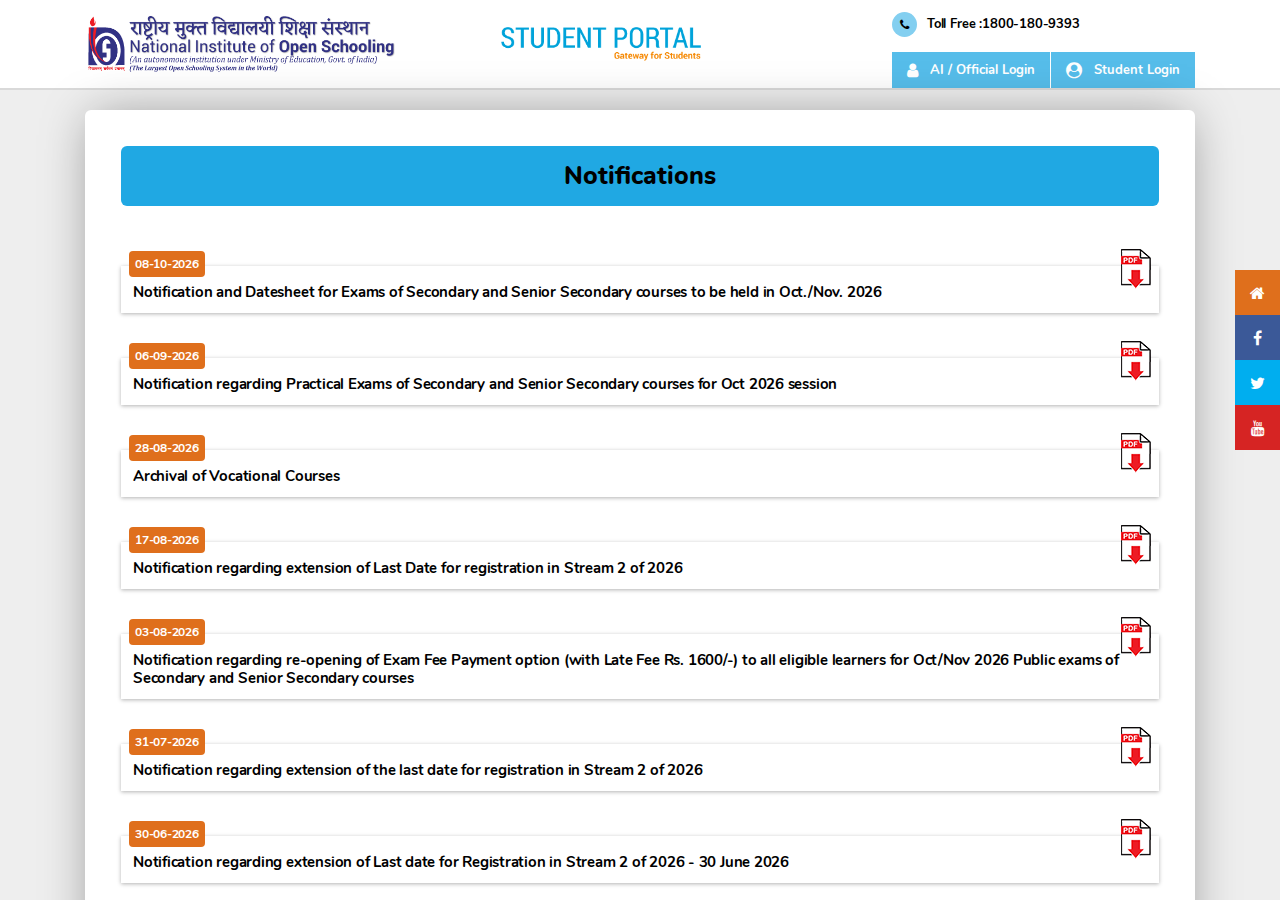Open the Home icon in the side bar
Image resolution: width=1280 pixels, height=900 pixels.
point(1257,293)
